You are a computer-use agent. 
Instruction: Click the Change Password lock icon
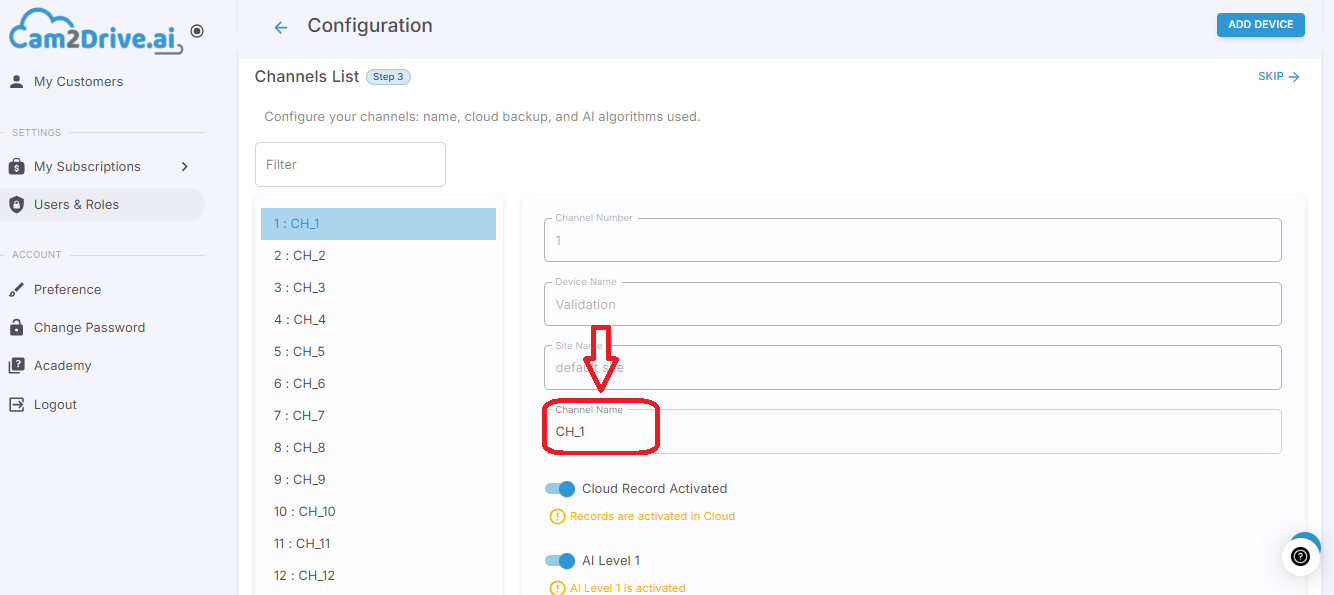pyautogui.click(x=16, y=327)
